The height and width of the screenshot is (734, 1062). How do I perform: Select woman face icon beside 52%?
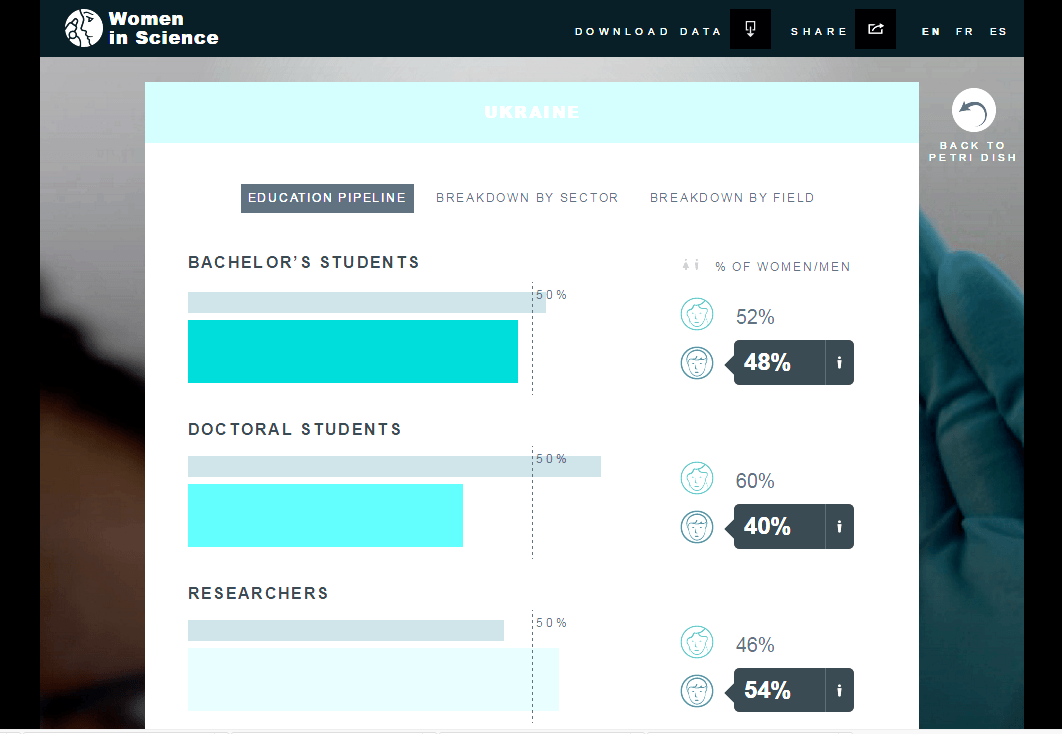(x=697, y=314)
